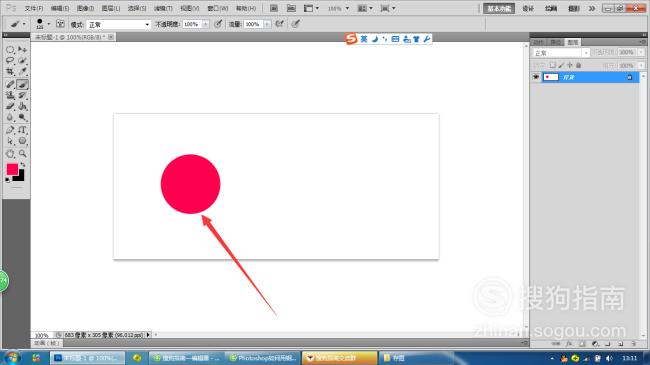Select the Move tool
650x365 pixels.
coord(22,50)
